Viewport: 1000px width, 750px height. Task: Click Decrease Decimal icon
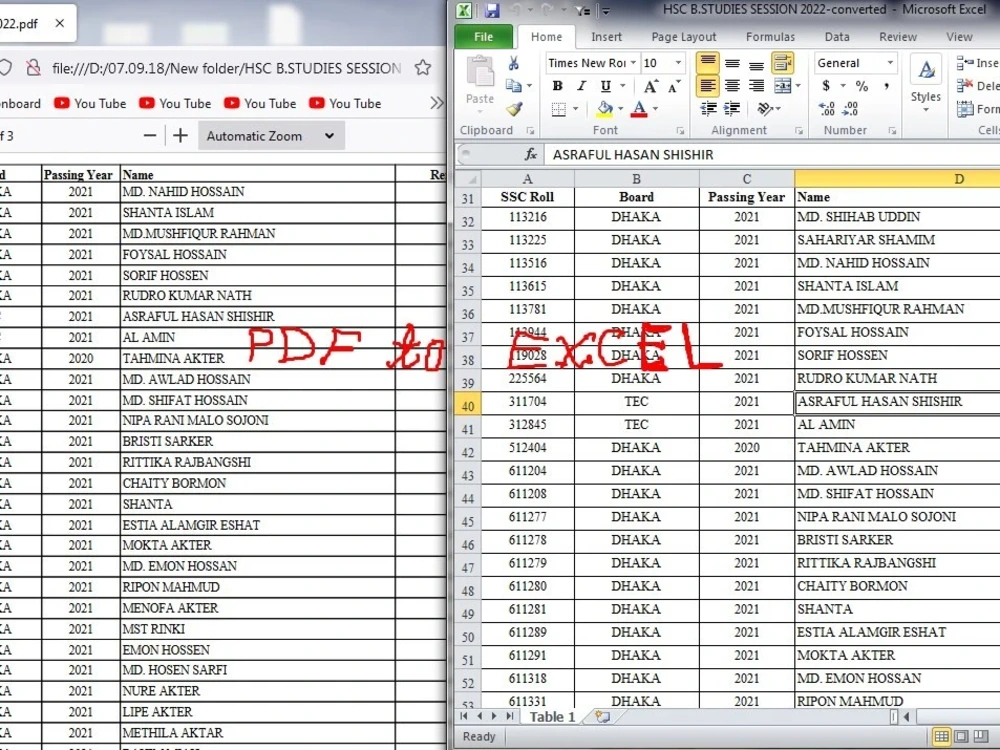(850, 109)
